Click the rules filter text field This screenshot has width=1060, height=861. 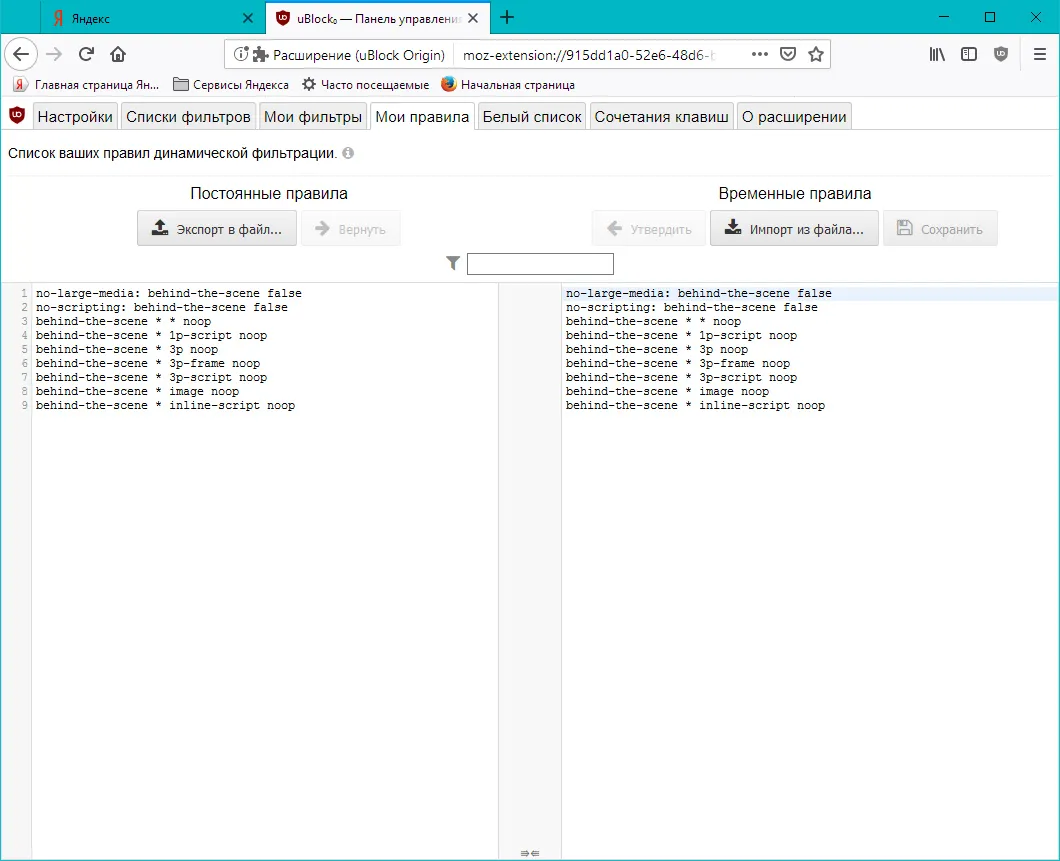pyautogui.click(x=540, y=264)
